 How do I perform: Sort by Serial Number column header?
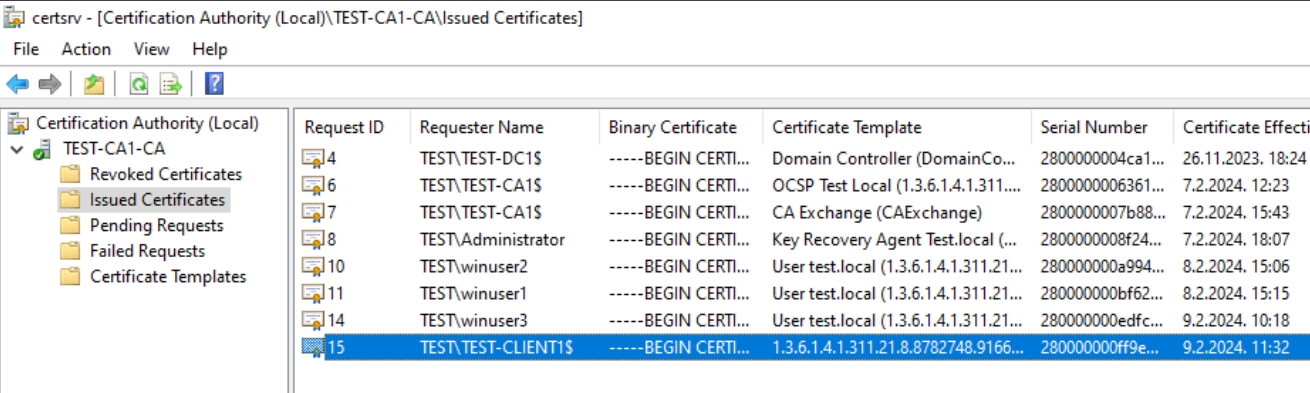coord(1101,127)
